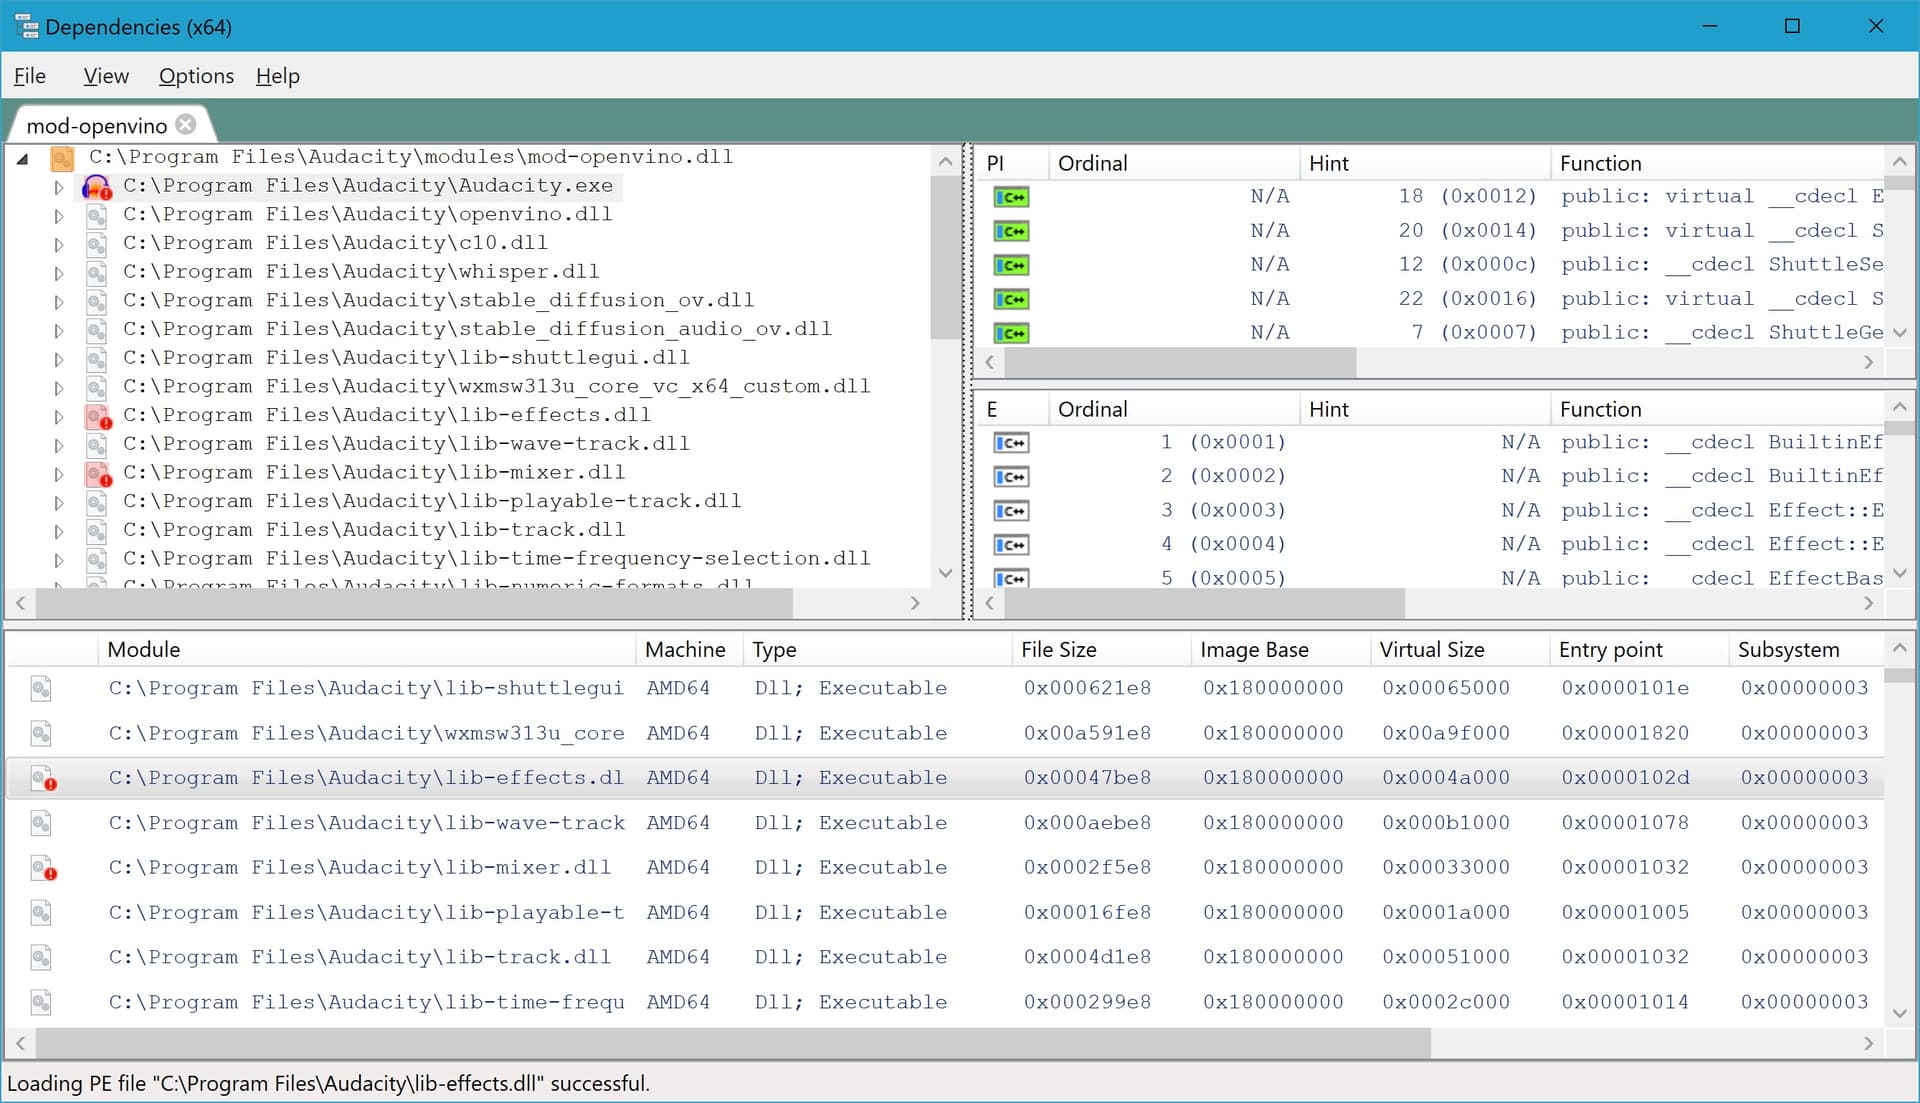Click the Audacity.exe headphones icon in tree
This screenshot has height=1103, width=1920.
[97, 186]
